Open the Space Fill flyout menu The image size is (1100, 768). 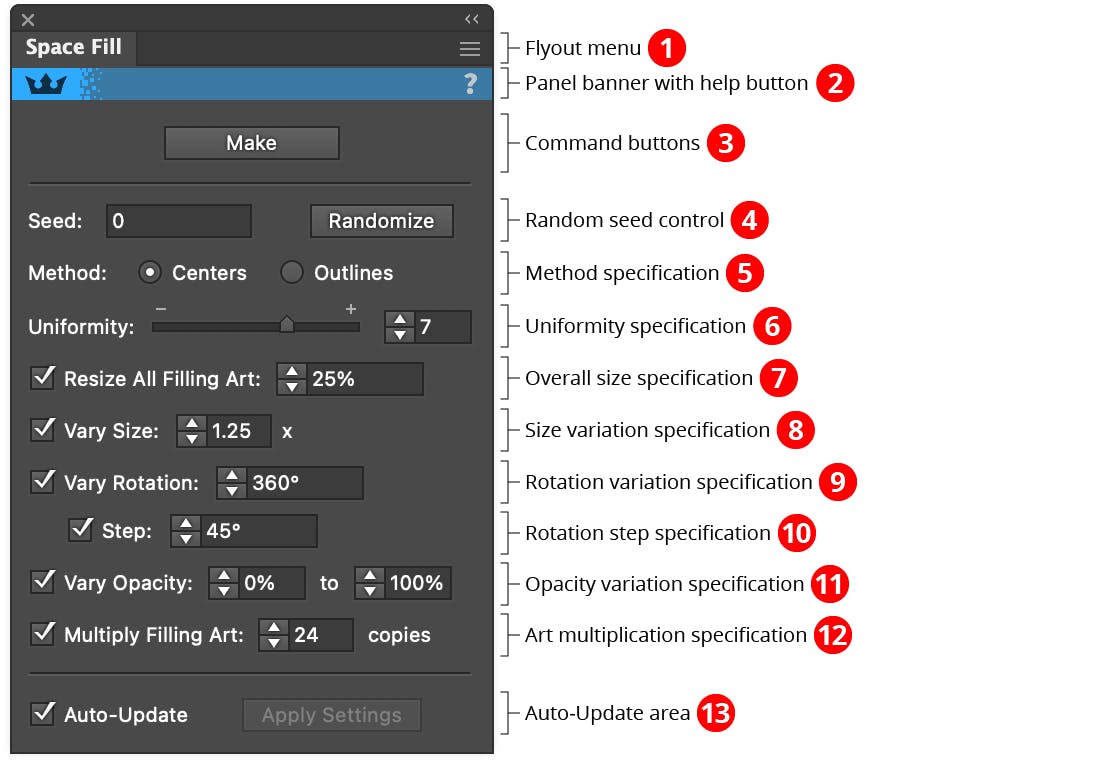(469, 48)
